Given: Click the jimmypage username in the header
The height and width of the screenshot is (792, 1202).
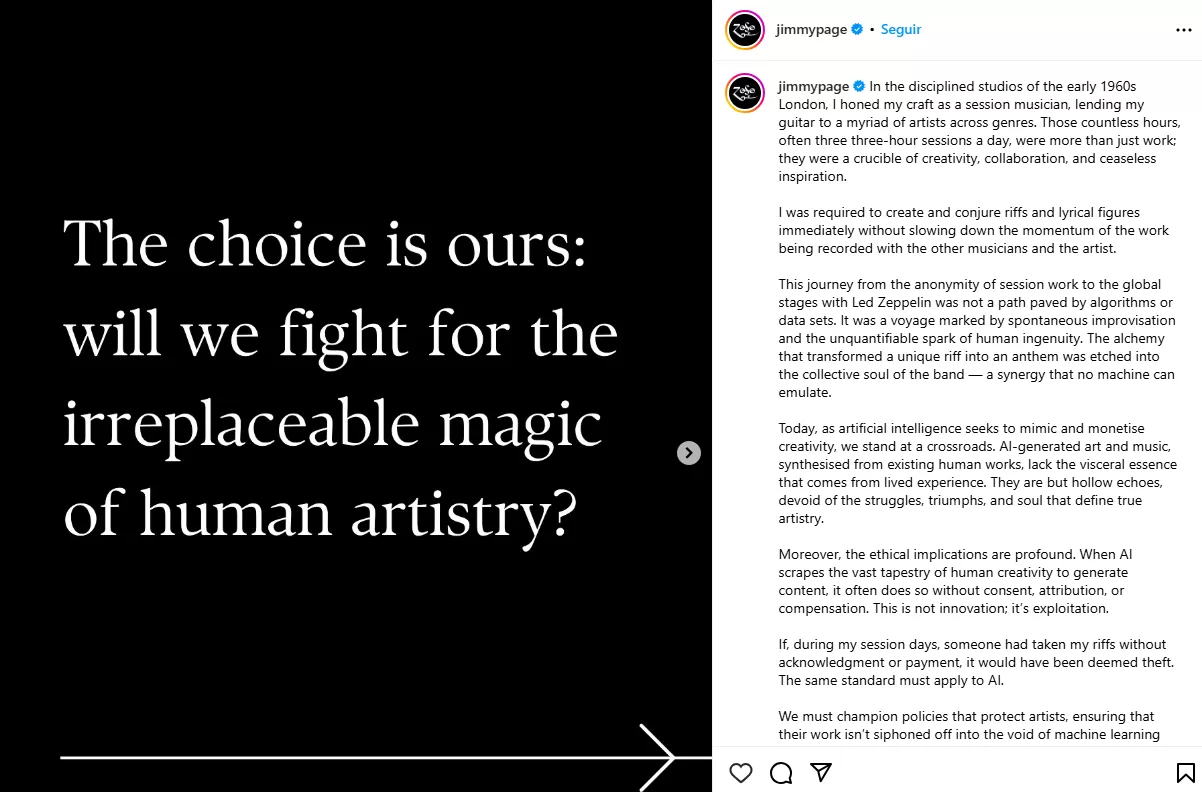Looking at the screenshot, I should pos(811,30).
